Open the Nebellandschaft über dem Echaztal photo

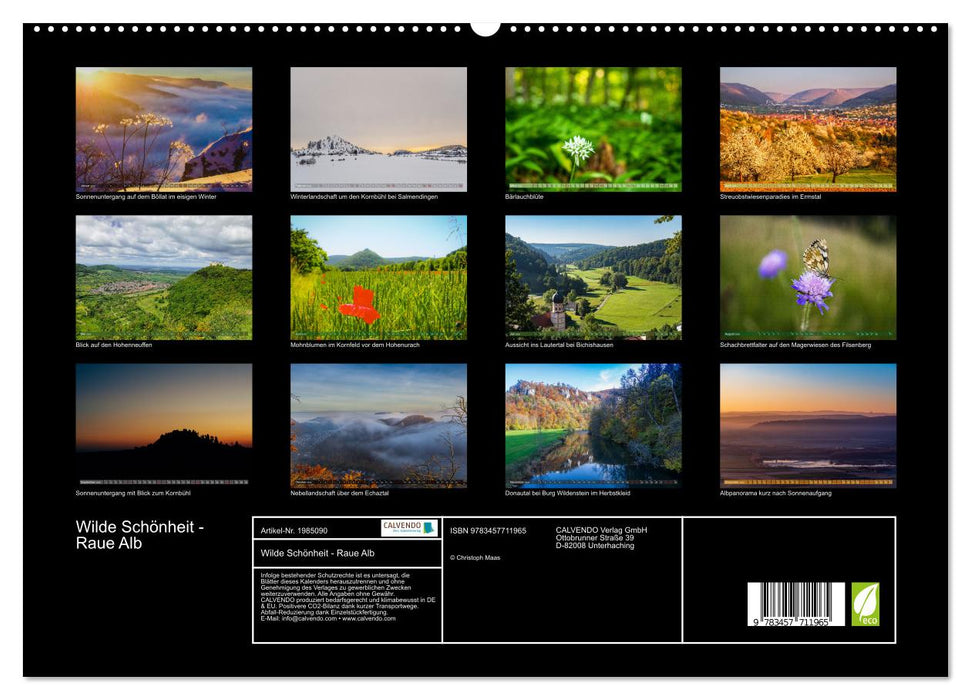tap(378, 425)
